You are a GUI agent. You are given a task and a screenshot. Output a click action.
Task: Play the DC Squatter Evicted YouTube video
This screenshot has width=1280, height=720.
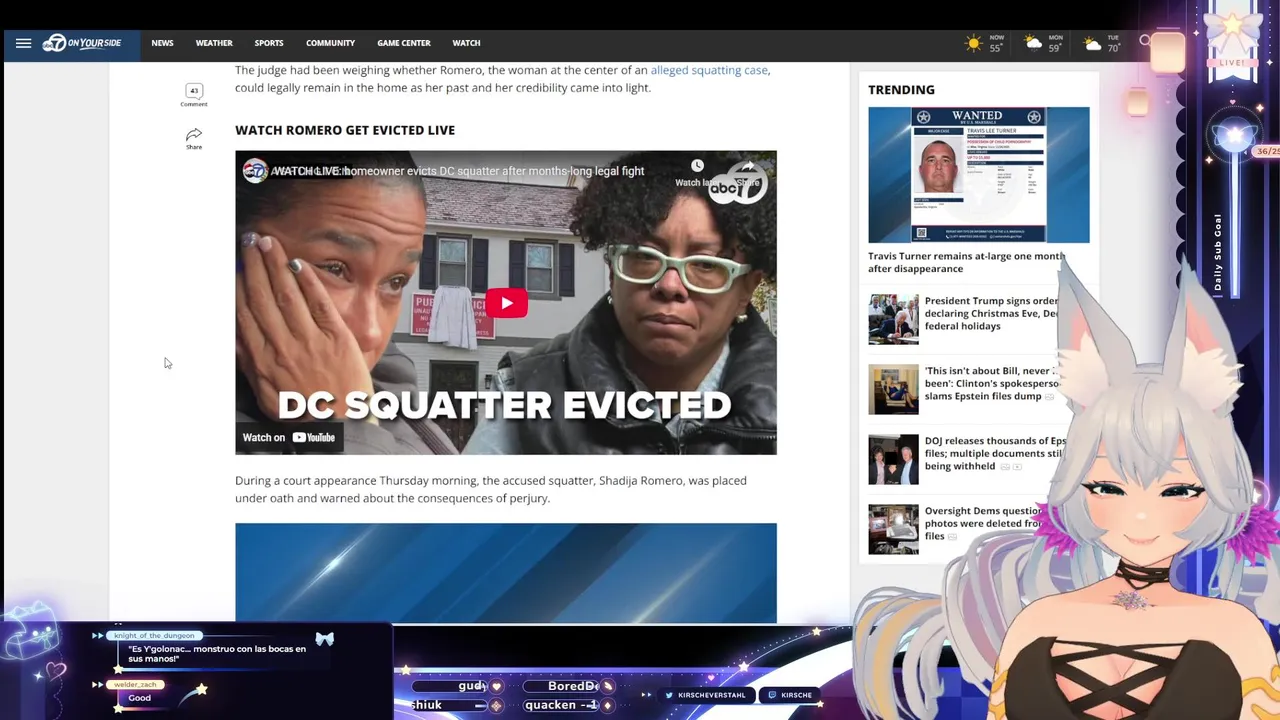pos(506,303)
